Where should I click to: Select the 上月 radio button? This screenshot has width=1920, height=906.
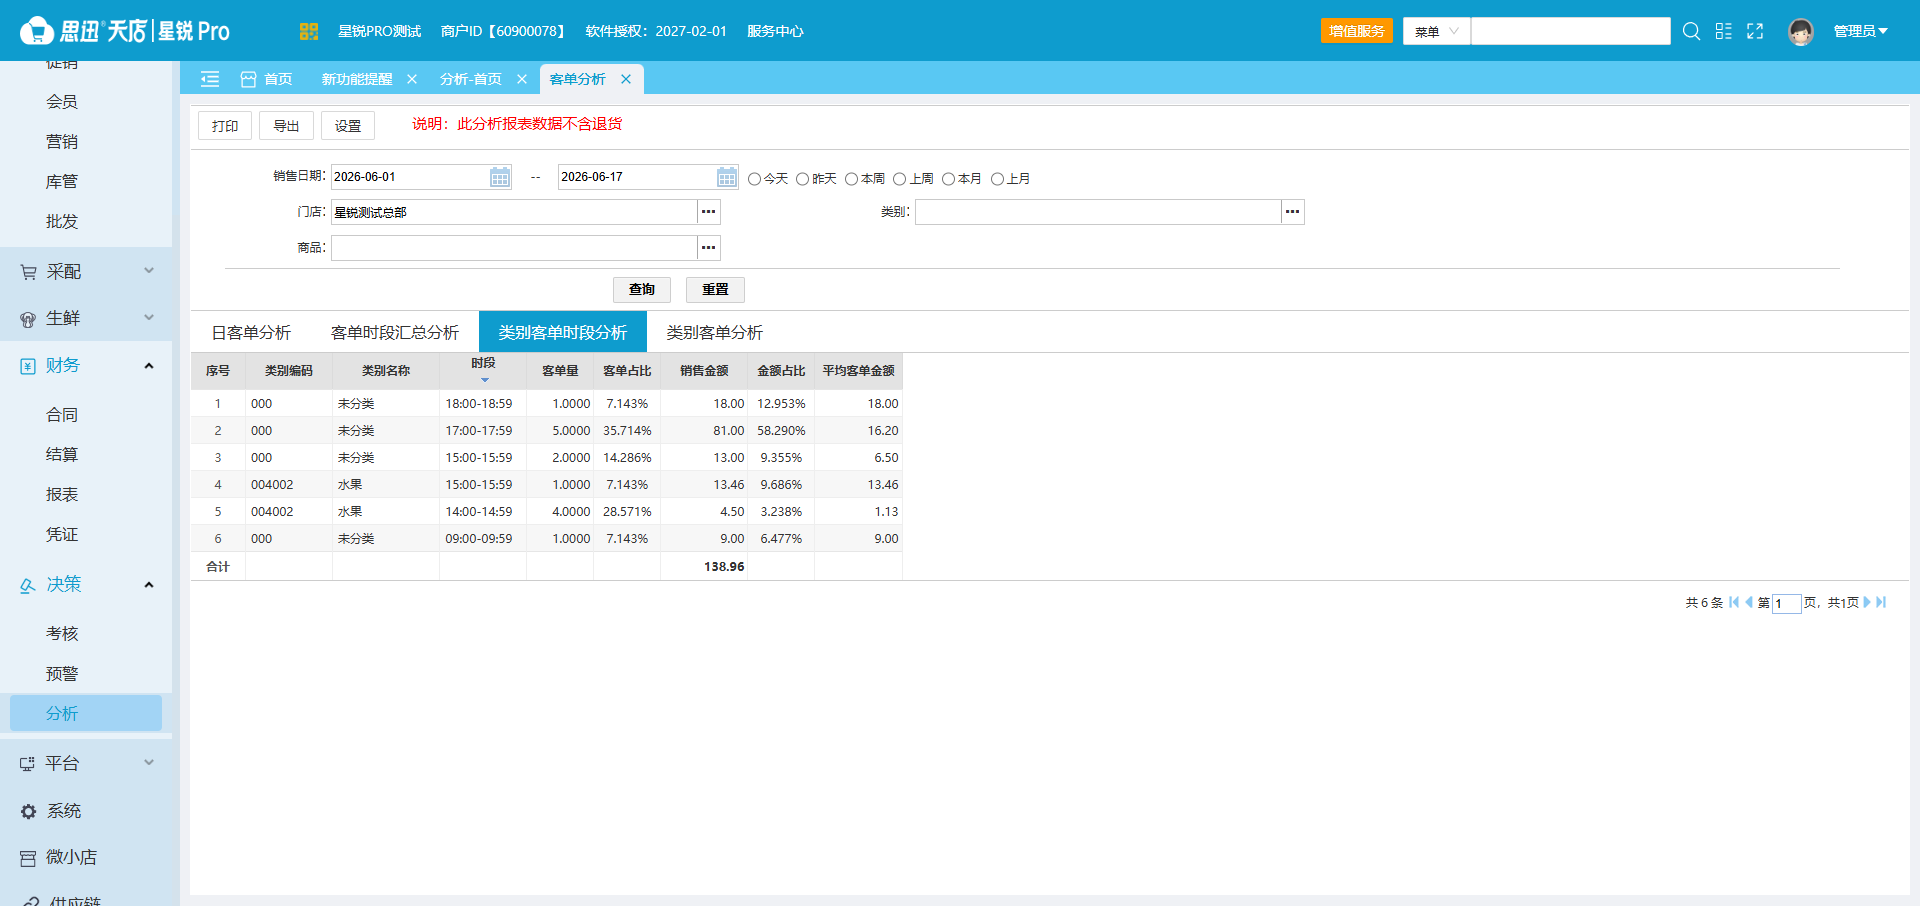[x=997, y=179]
